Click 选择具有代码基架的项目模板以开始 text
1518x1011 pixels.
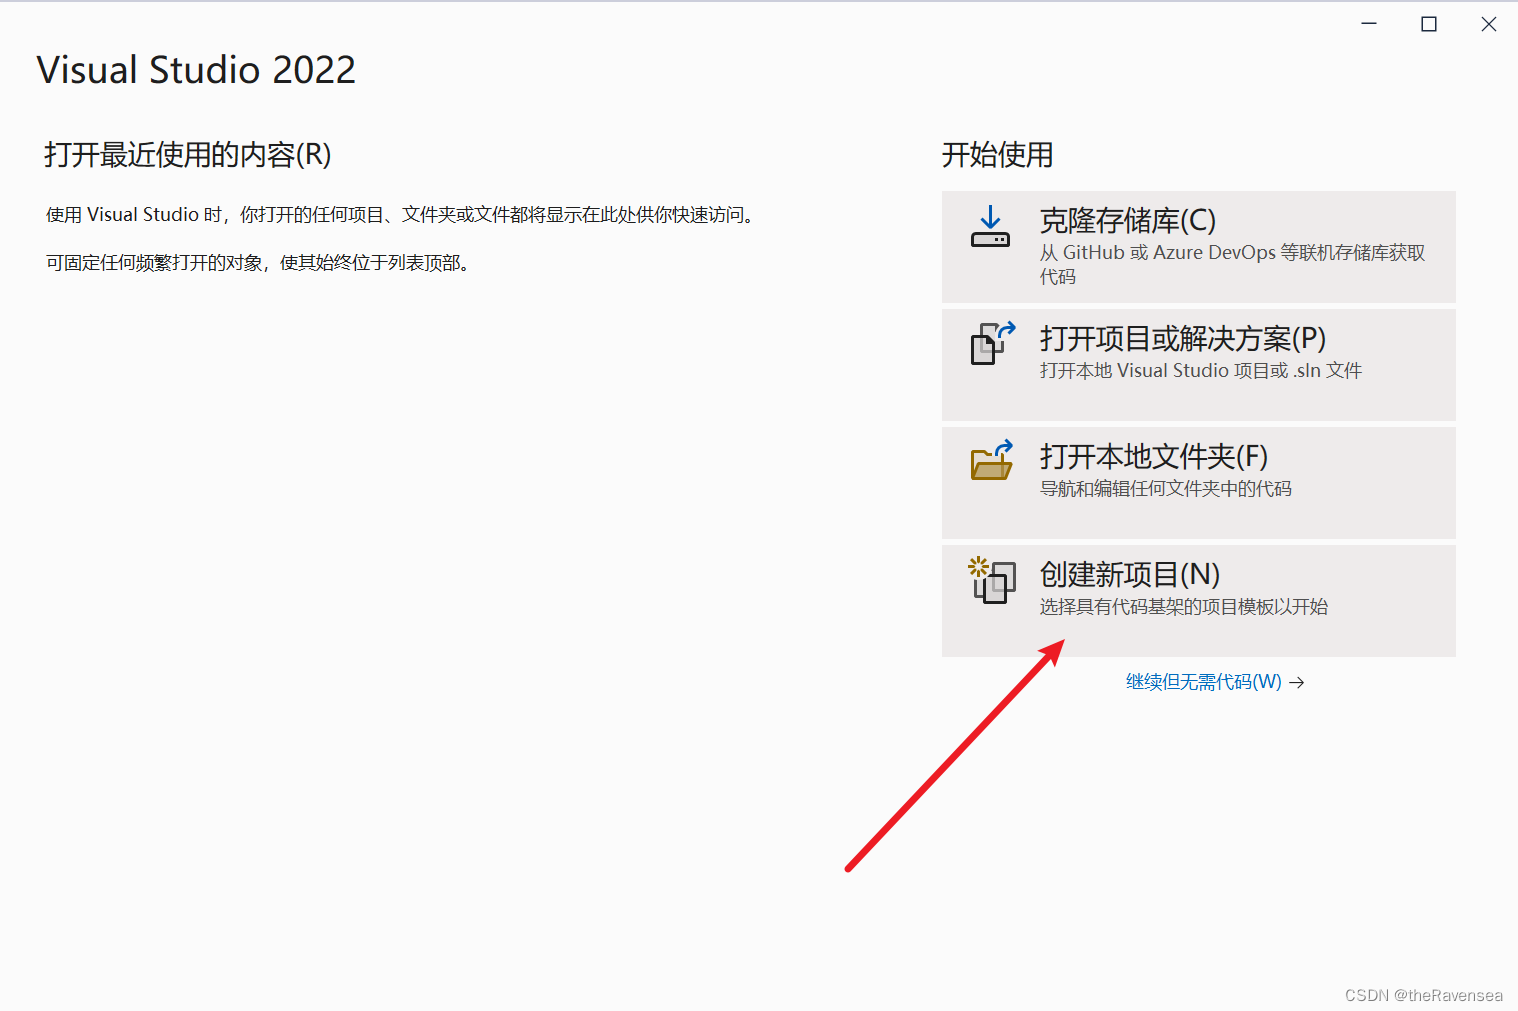pos(1183,606)
